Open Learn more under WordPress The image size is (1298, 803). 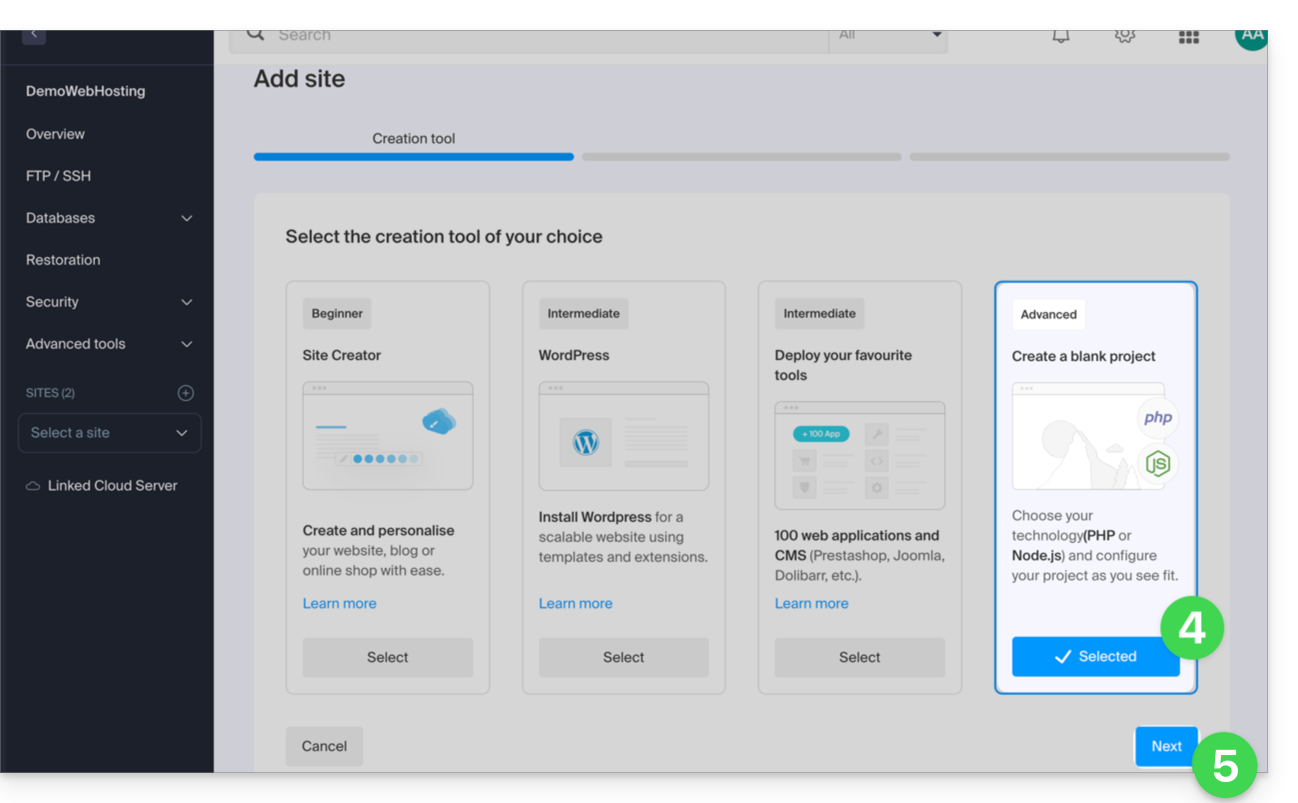coord(575,603)
